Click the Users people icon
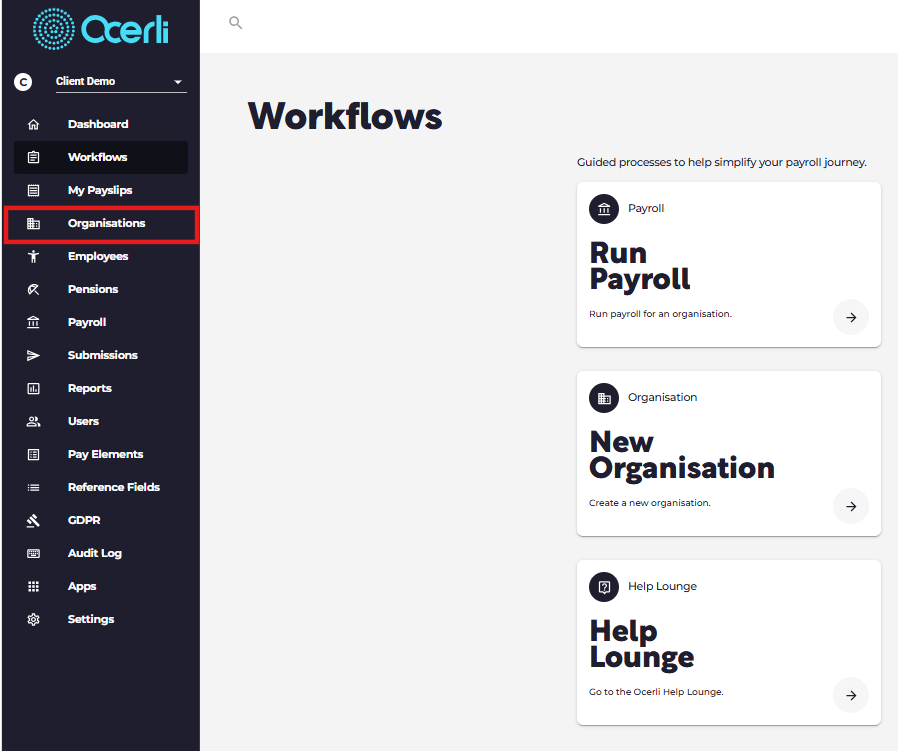The image size is (898, 751). coord(34,421)
